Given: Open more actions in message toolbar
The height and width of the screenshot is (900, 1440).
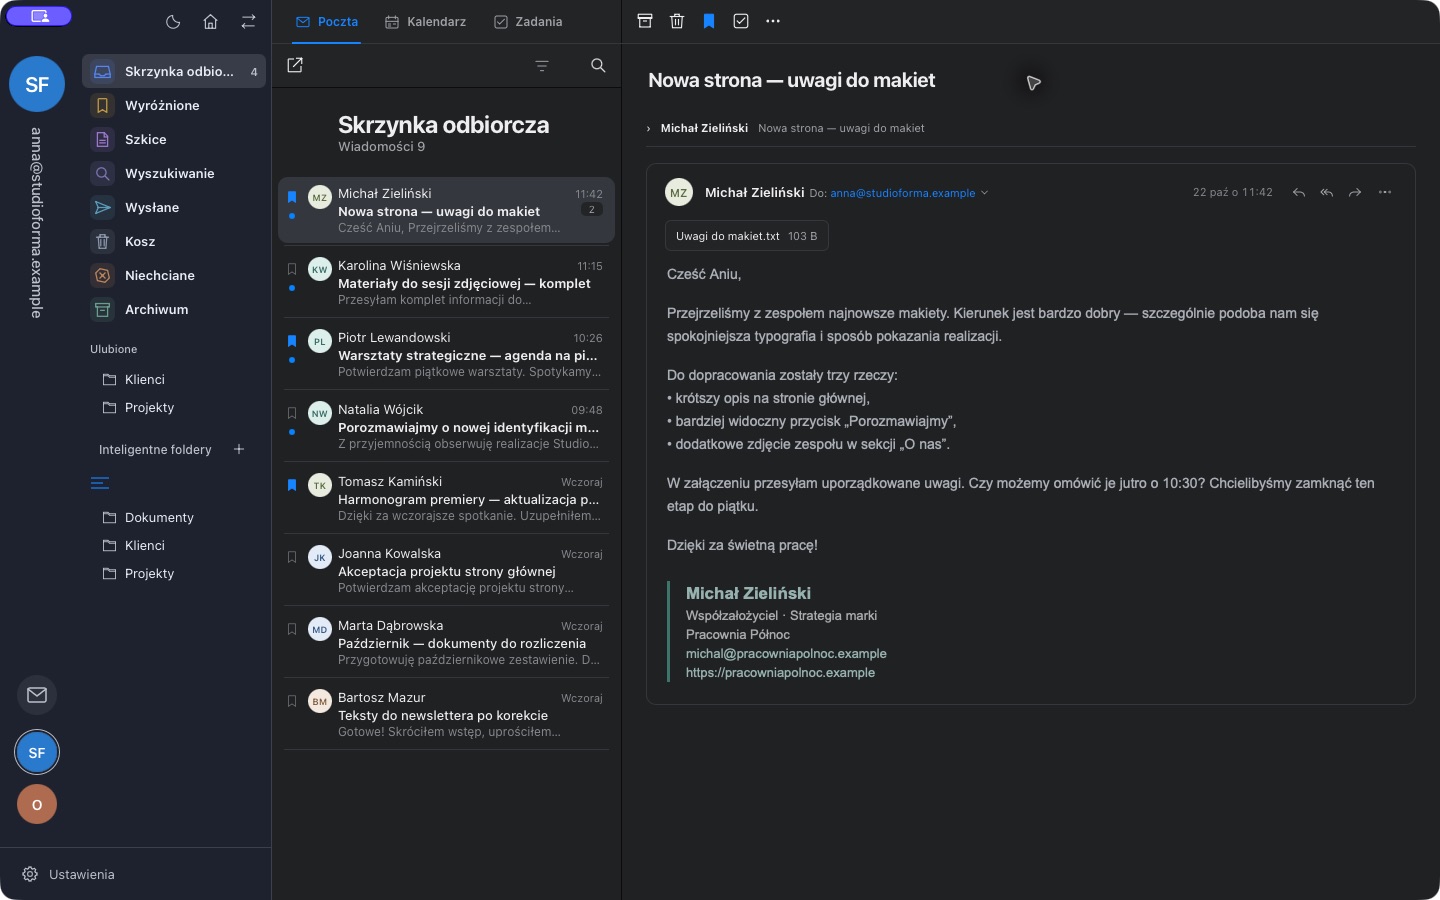Looking at the screenshot, I should click(773, 21).
